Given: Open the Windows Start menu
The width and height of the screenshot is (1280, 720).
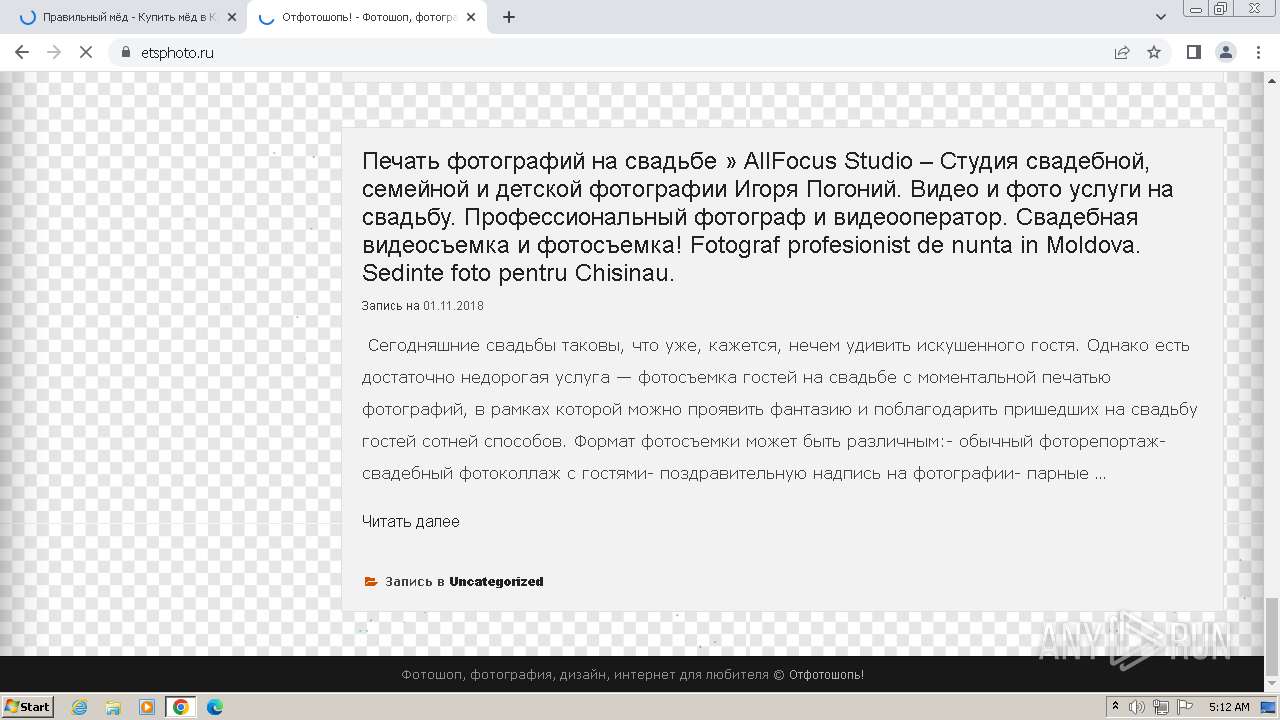Looking at the screenshot, I should click(27, 707).
